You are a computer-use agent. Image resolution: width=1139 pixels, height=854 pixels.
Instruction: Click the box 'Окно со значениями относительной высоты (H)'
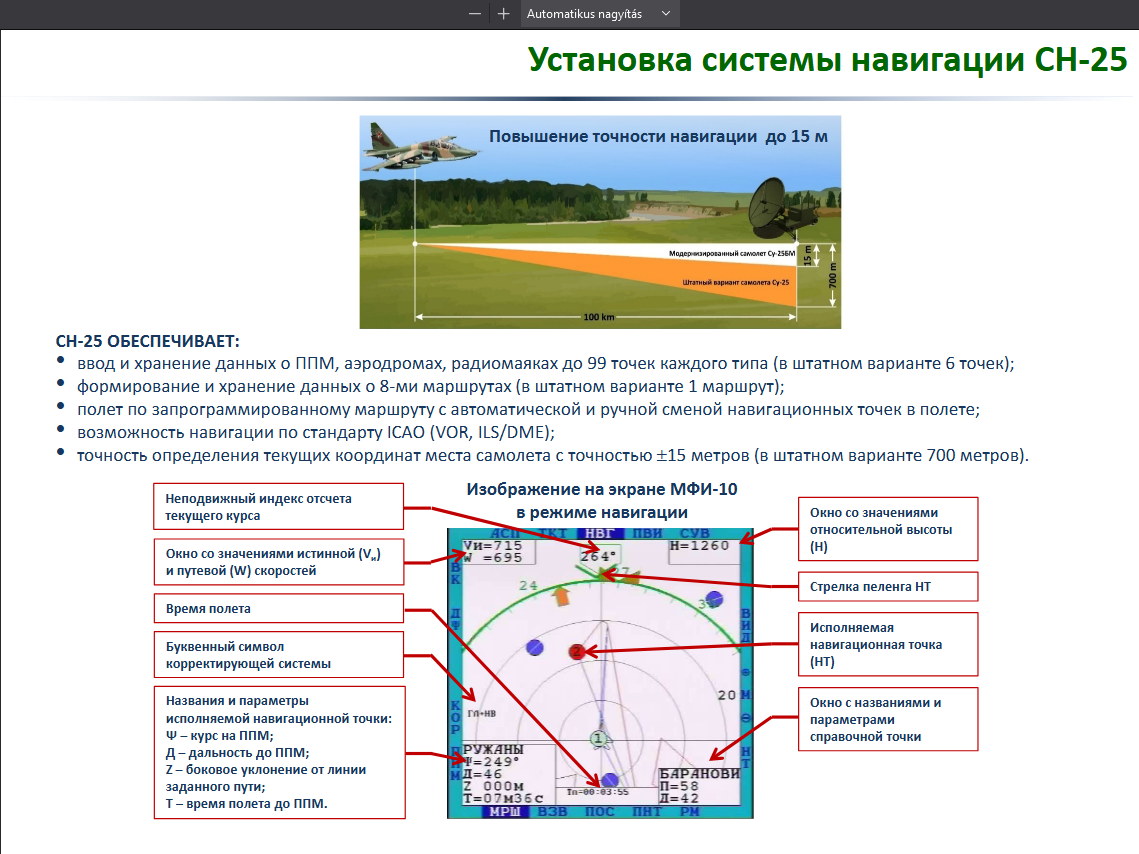point(888,529)
